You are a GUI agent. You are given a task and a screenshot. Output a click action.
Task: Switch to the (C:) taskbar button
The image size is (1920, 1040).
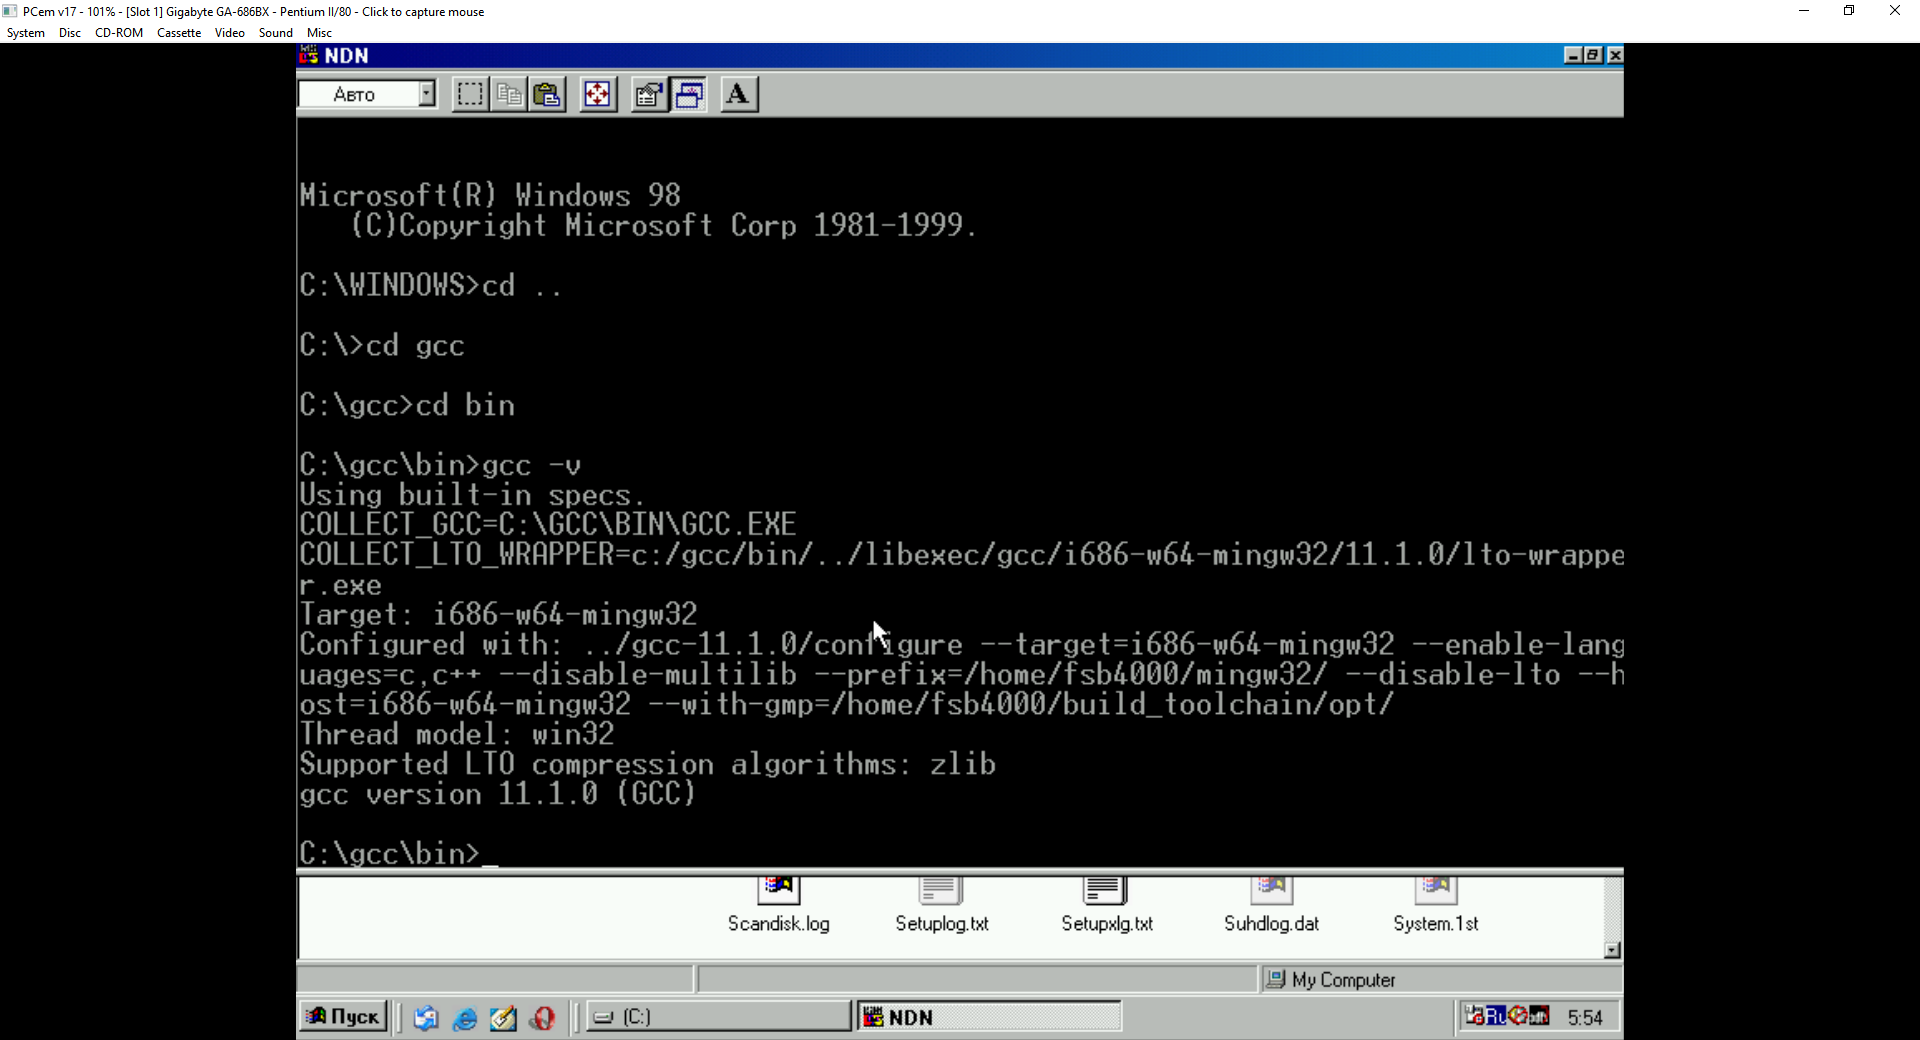tap(719, 1017)
